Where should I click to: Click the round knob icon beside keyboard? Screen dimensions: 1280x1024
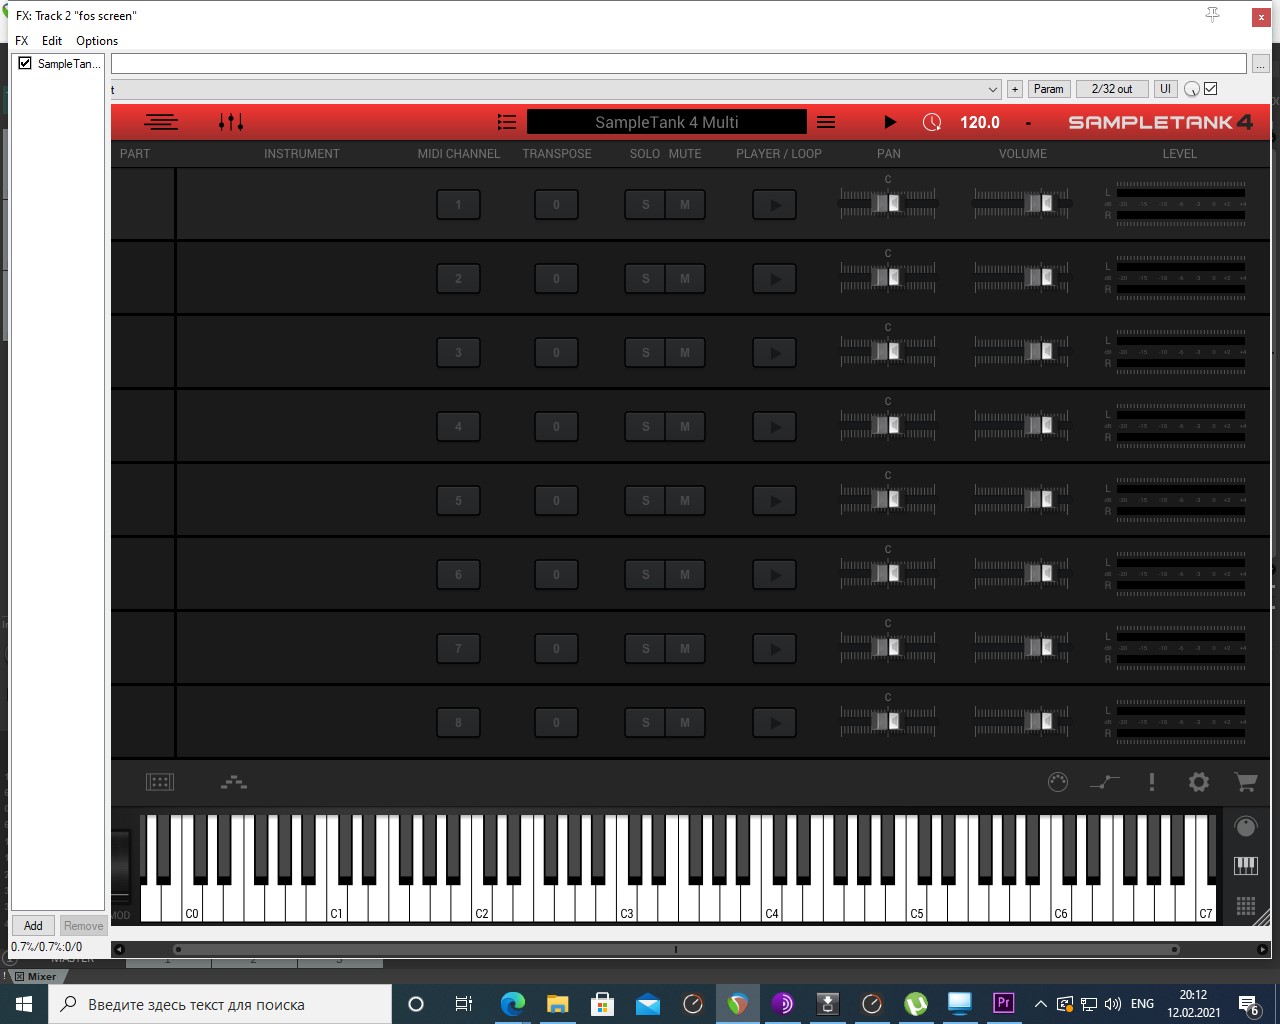[1245, 827]
